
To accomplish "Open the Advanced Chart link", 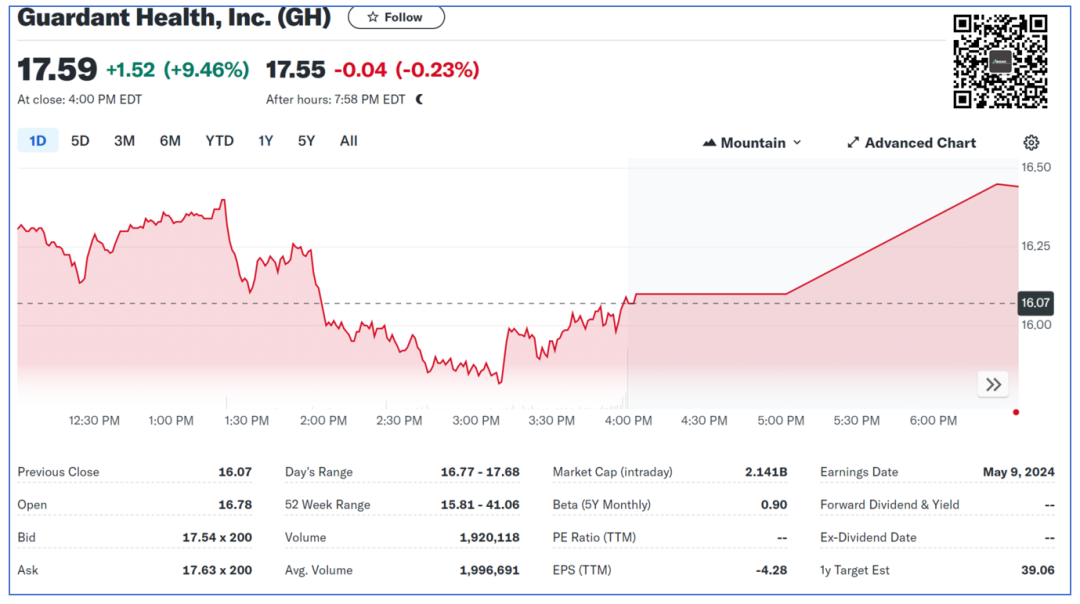I will (x=911, y=143).
